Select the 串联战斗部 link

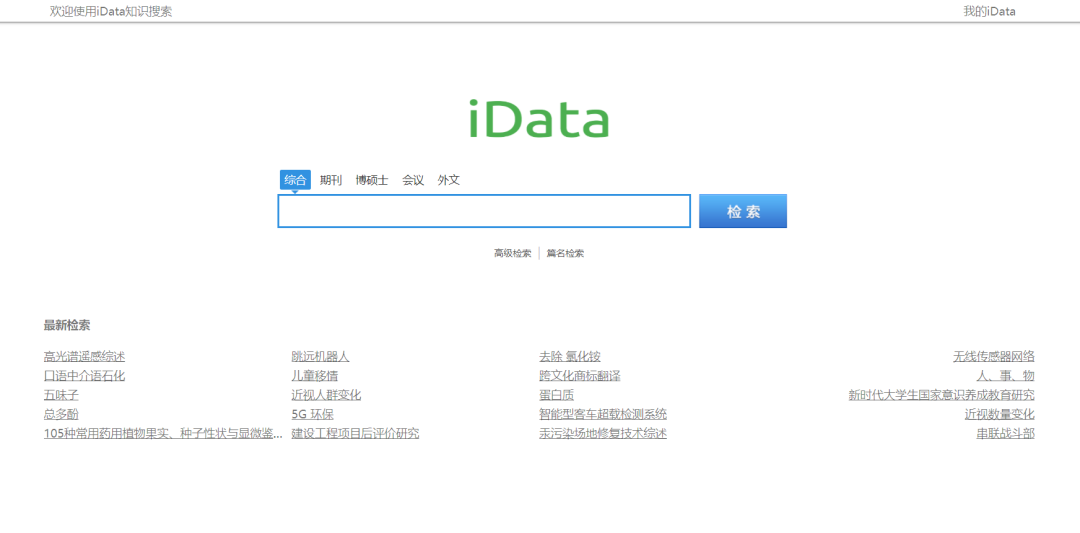pos(1005,433)
